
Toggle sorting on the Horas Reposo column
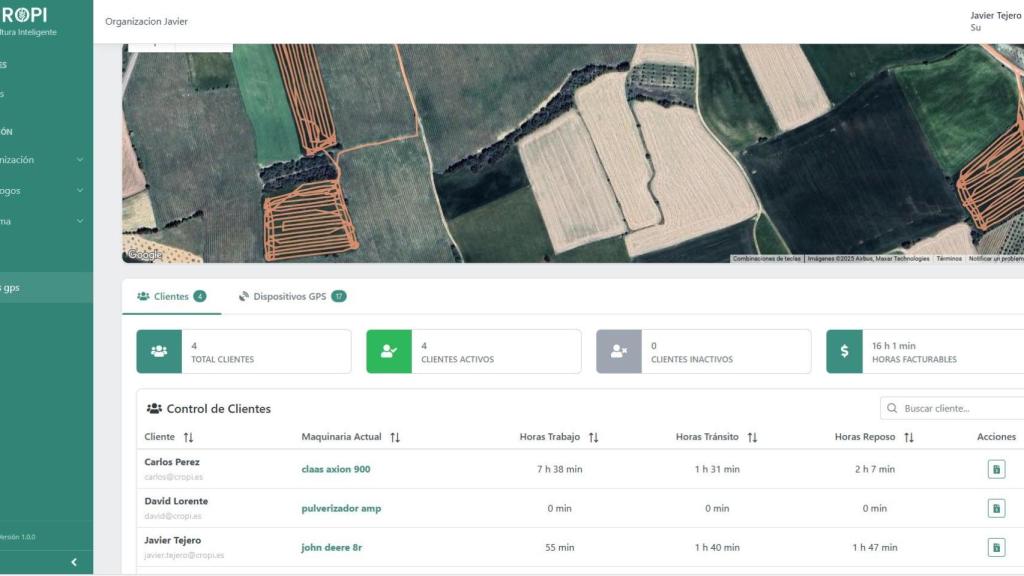(909, 437)
